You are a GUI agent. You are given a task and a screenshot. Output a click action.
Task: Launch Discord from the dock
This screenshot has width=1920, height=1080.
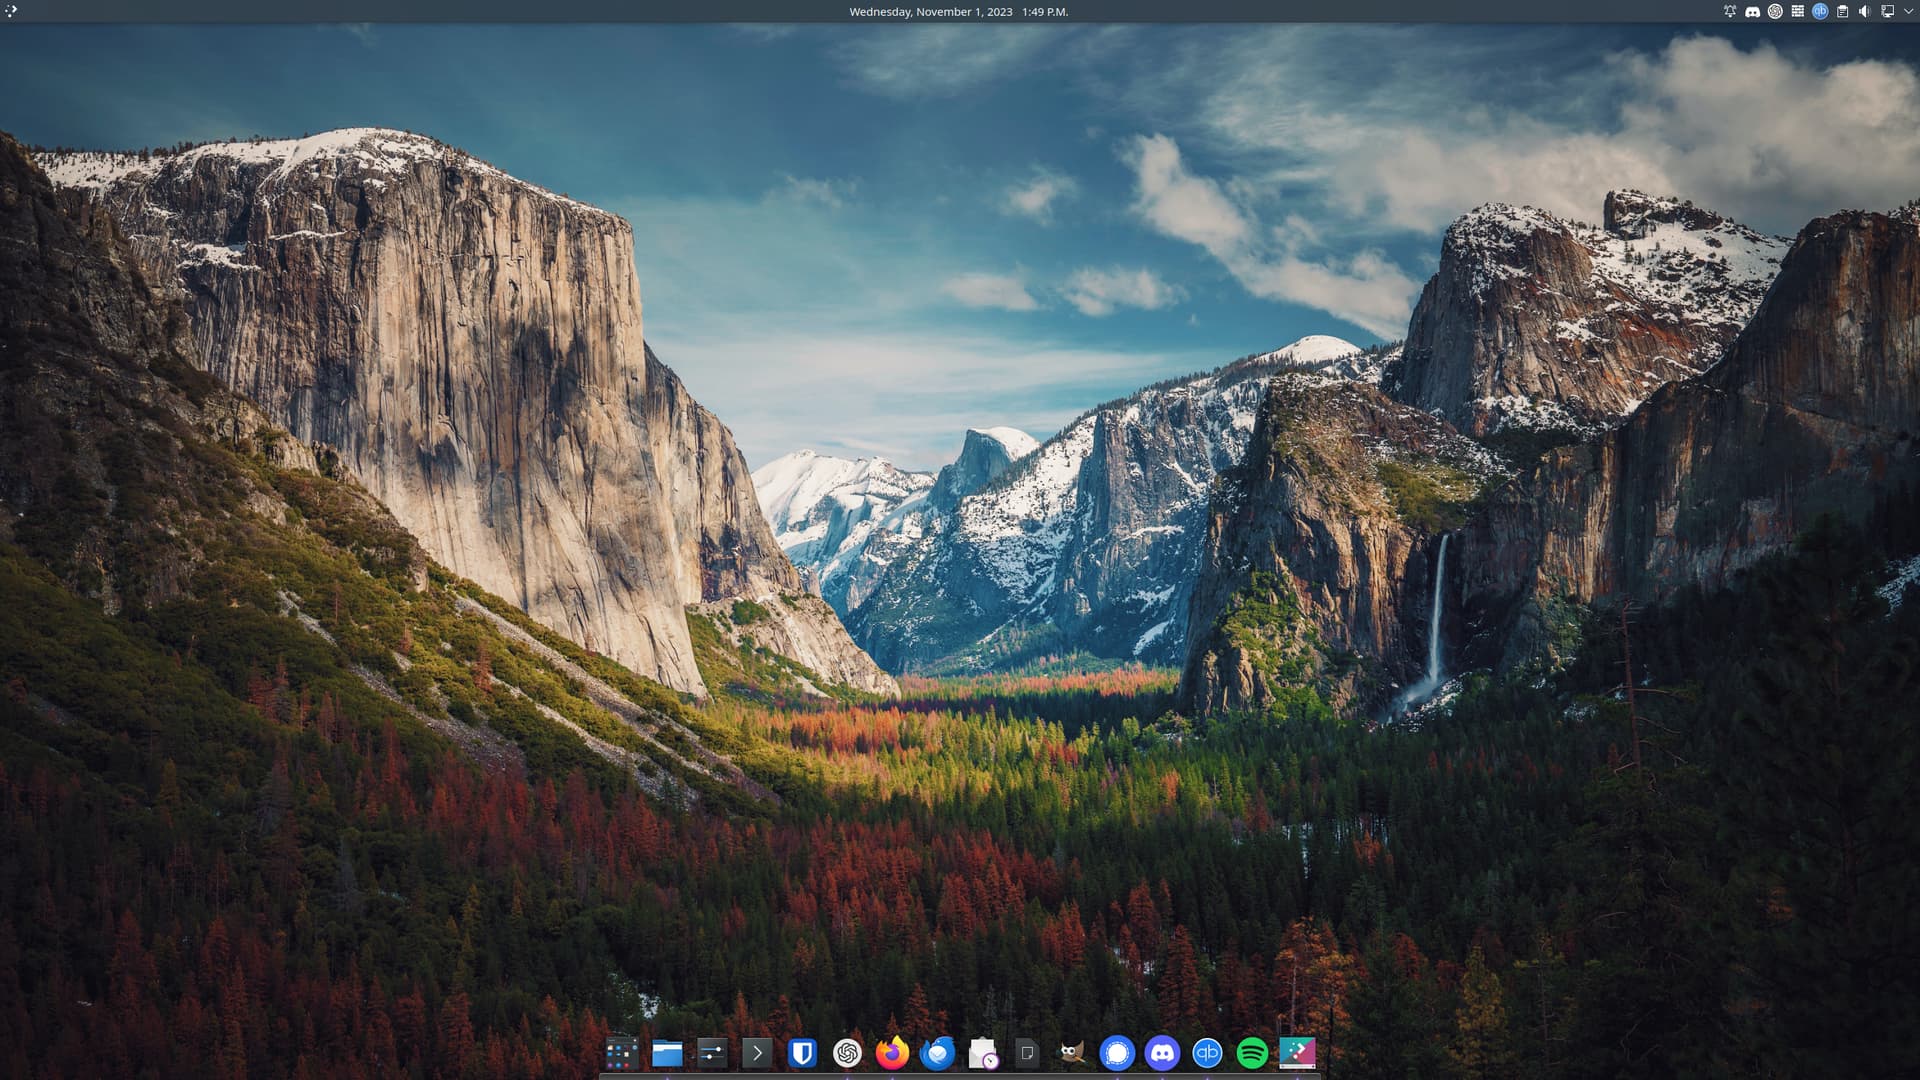[x=1162, y=1053]
